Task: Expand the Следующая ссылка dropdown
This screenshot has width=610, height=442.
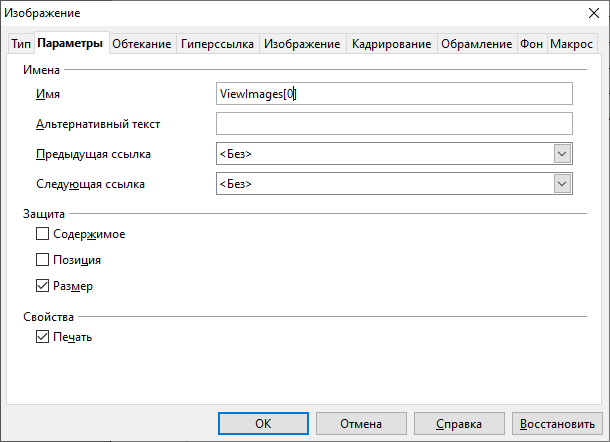Action: tap(562, 184)
